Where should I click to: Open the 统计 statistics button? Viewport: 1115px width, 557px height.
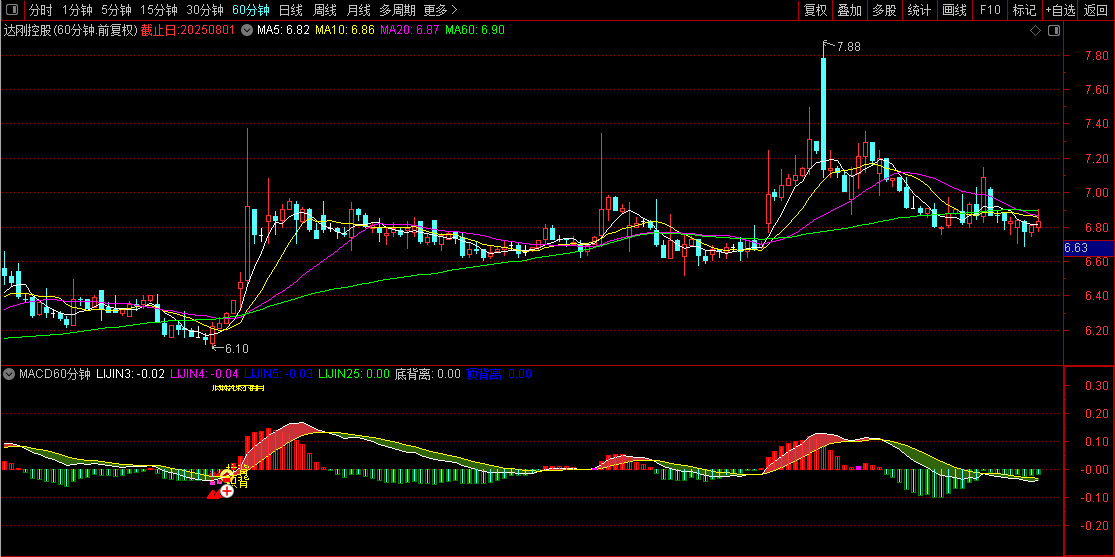click(x=919, y=10)
